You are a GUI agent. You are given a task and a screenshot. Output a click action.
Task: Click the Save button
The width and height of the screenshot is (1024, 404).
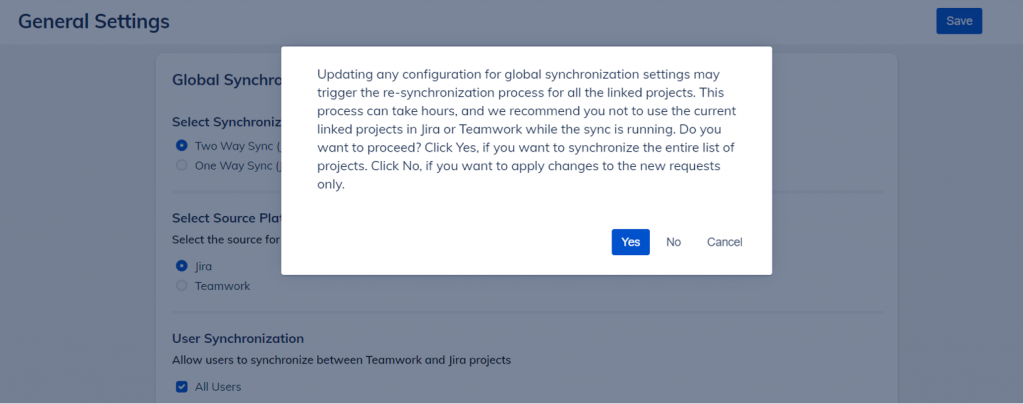pos(958,21)
